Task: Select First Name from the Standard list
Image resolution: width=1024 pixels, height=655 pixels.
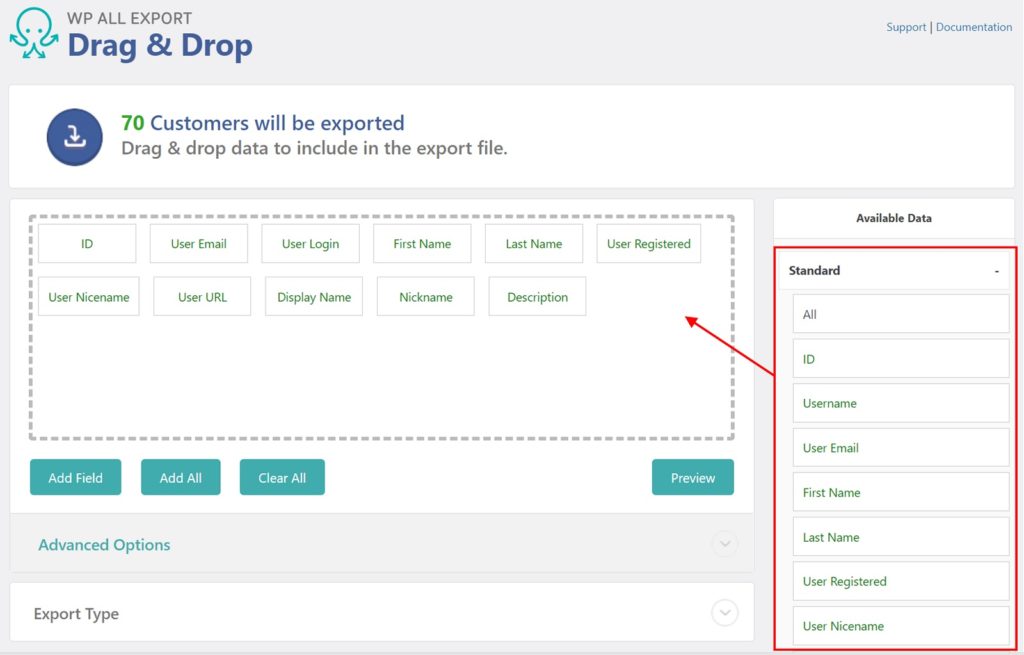Action: [900, 492]
